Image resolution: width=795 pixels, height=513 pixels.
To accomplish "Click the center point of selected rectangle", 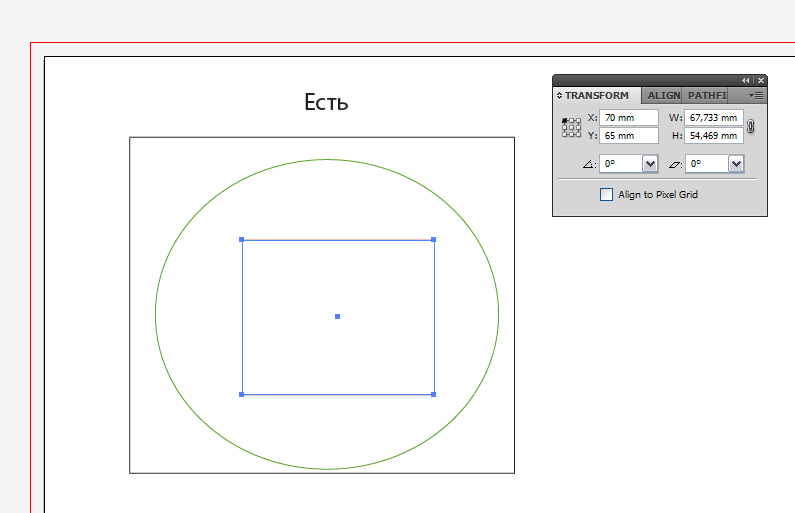I will 338,317.
